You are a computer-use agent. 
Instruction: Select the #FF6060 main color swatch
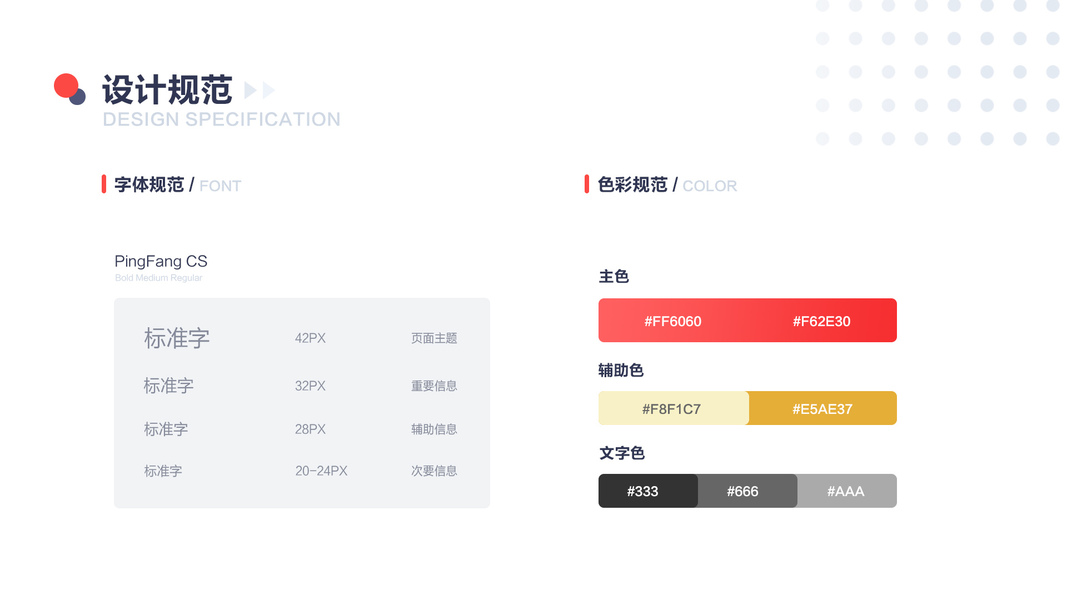672,321
